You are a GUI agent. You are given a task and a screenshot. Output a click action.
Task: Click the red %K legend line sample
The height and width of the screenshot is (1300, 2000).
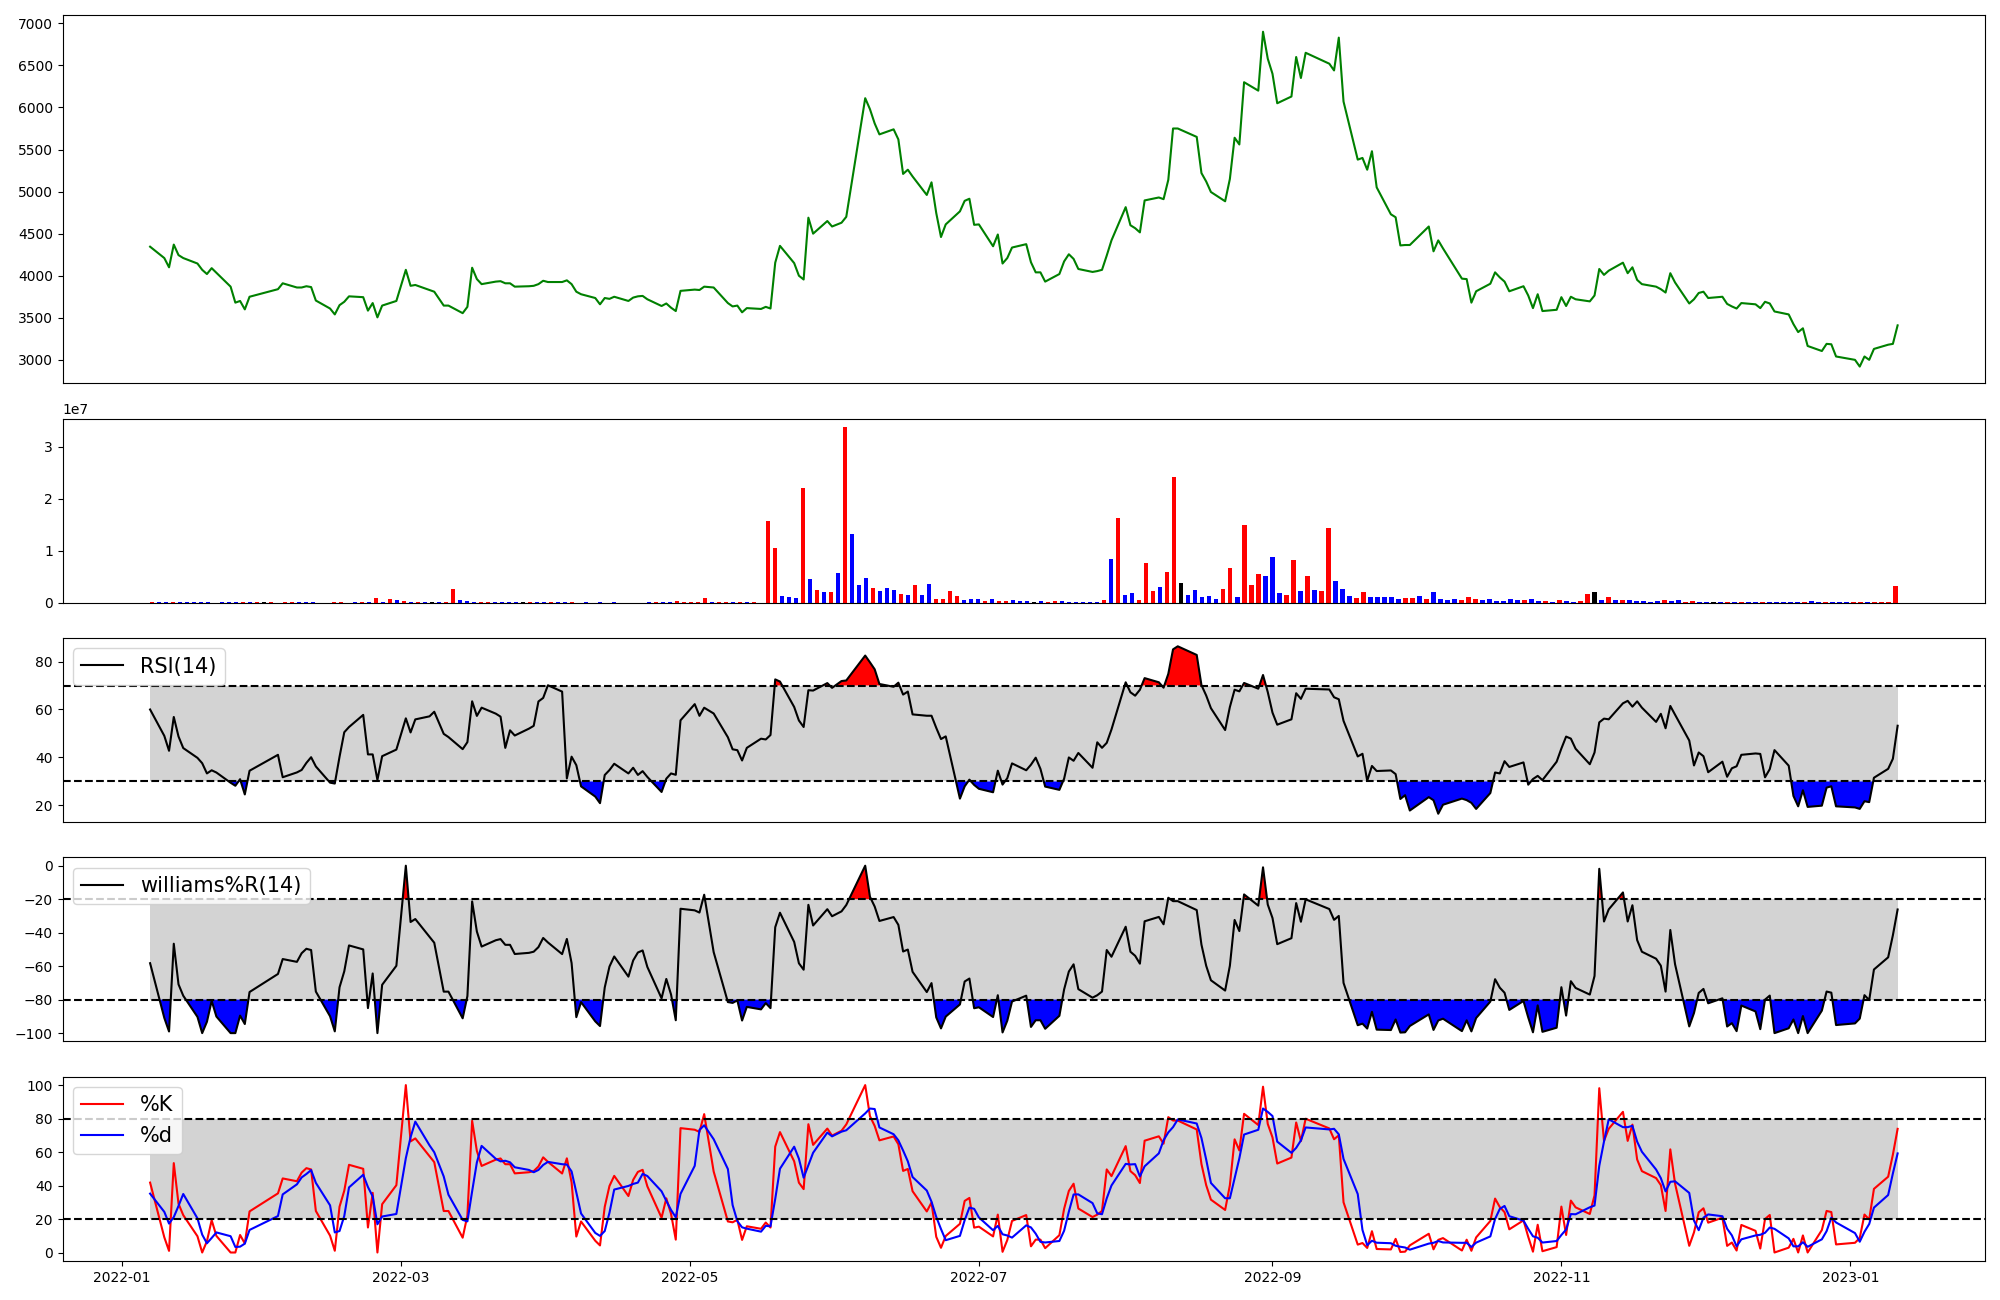102,1104
